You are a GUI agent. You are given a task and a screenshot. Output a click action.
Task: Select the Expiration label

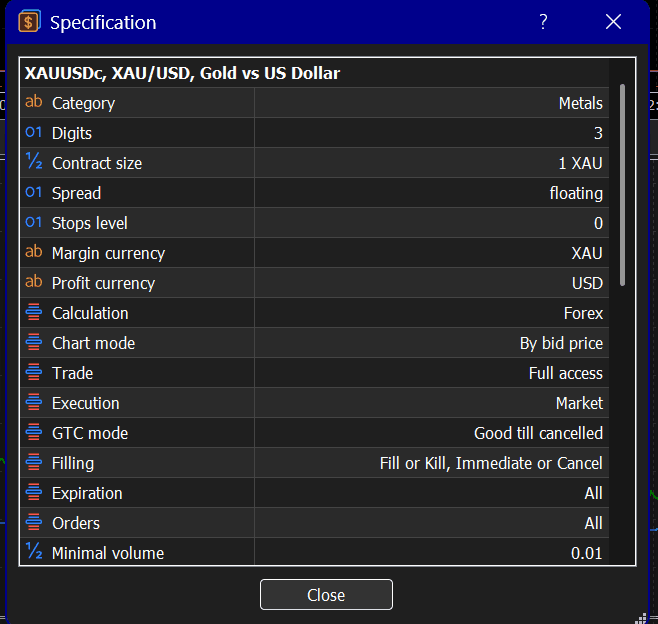87,493
